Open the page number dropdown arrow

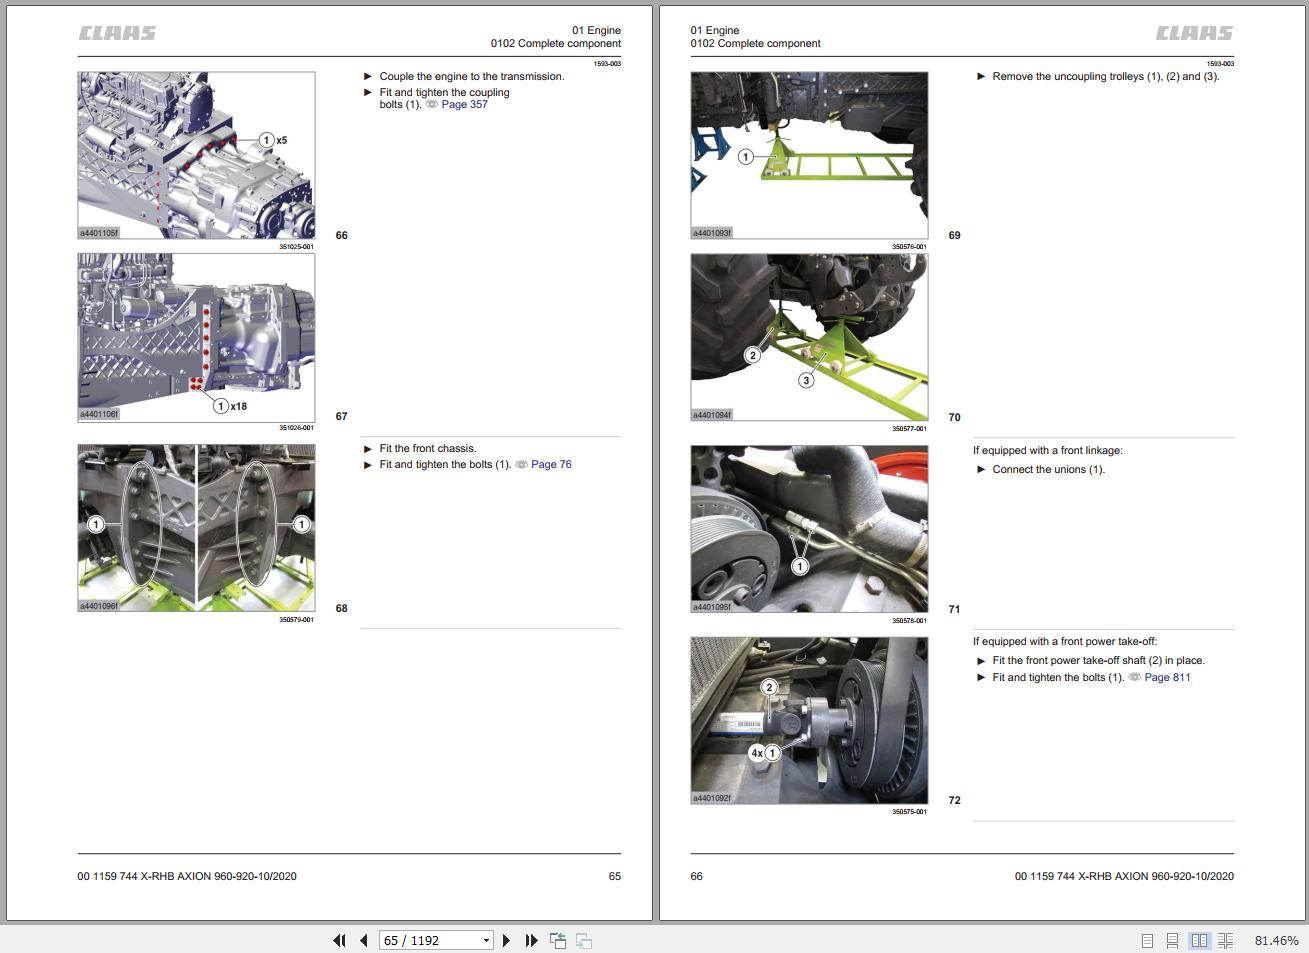487,940
